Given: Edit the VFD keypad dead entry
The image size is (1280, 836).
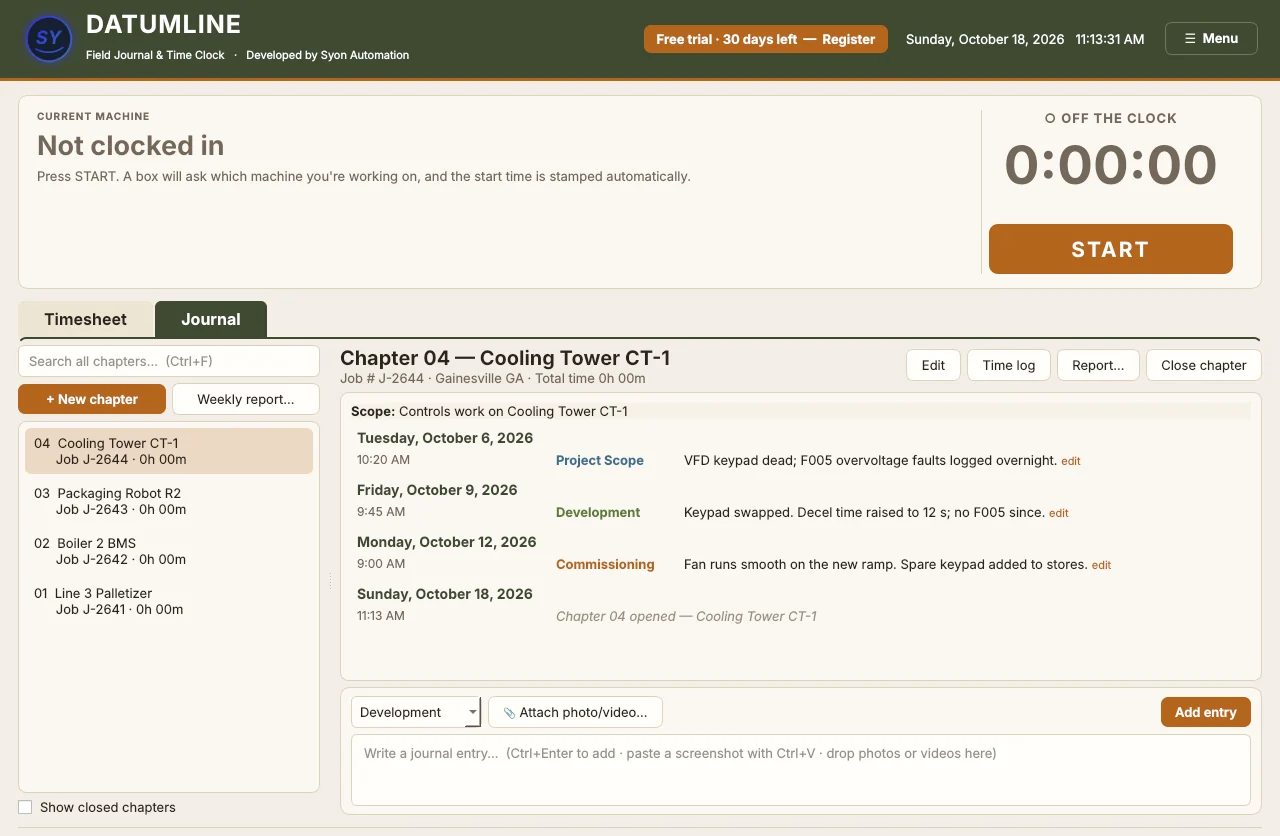Looking at the screenshot, I should 1071,461.
